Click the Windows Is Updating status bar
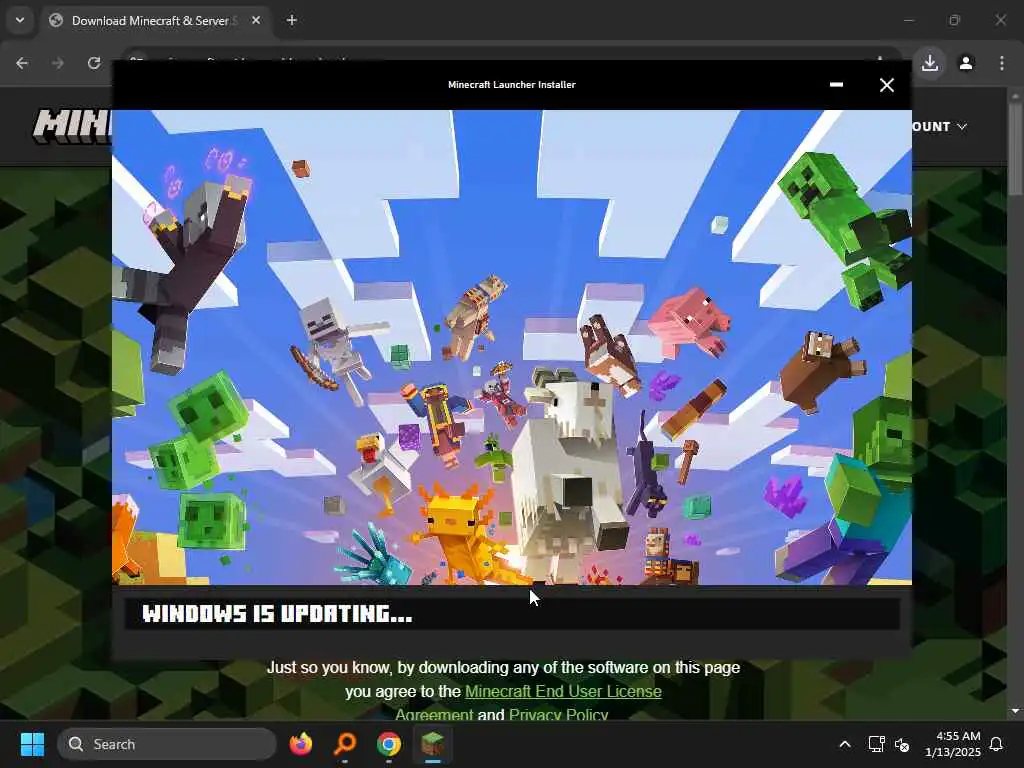This screenshot has width=1024, height=768. 512,614
